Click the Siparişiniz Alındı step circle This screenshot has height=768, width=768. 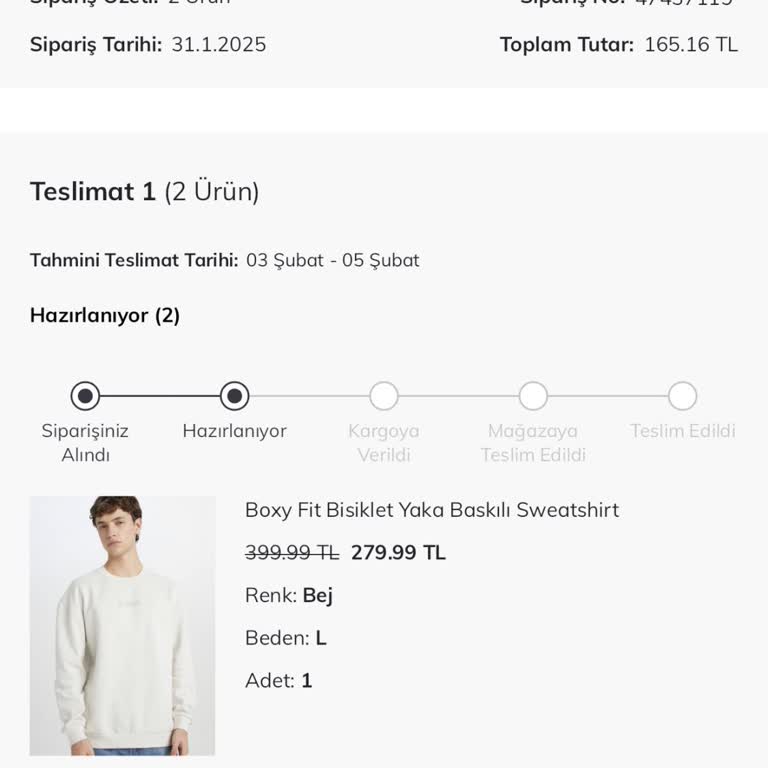85,396
